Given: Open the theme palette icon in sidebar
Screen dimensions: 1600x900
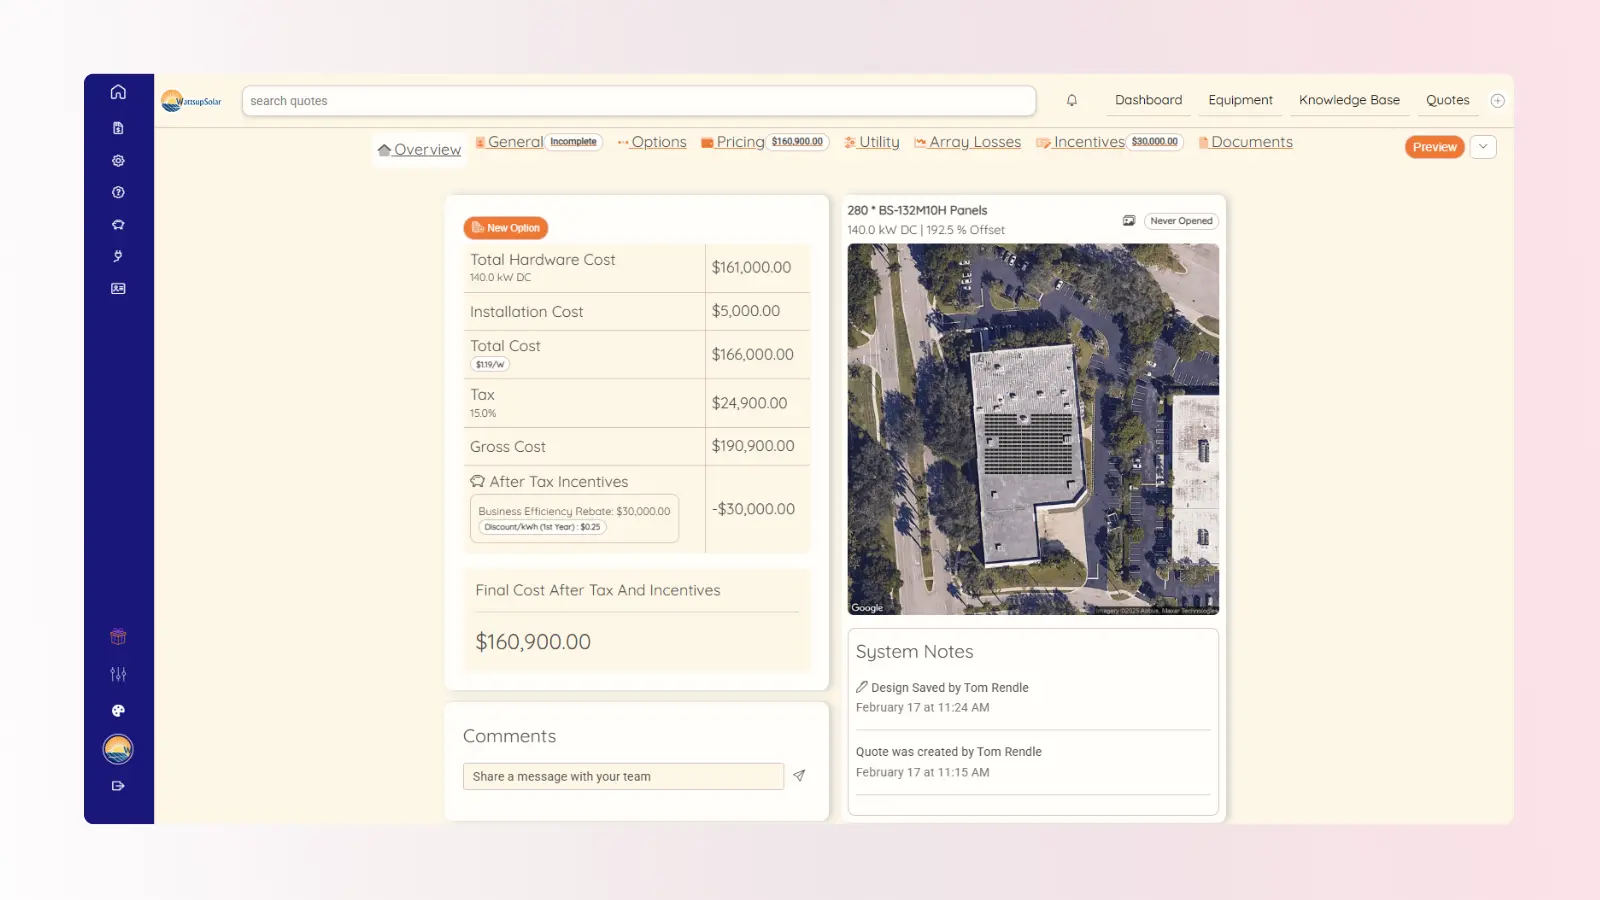Looking at the screenshot, I should click(x=118, y=711).
